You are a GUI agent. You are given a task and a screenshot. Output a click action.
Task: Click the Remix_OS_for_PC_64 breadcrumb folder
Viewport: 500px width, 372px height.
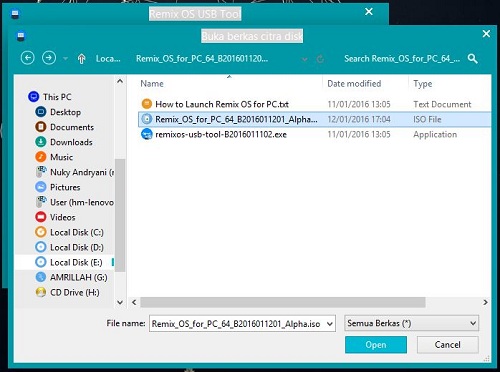click(x=202, y=59)
